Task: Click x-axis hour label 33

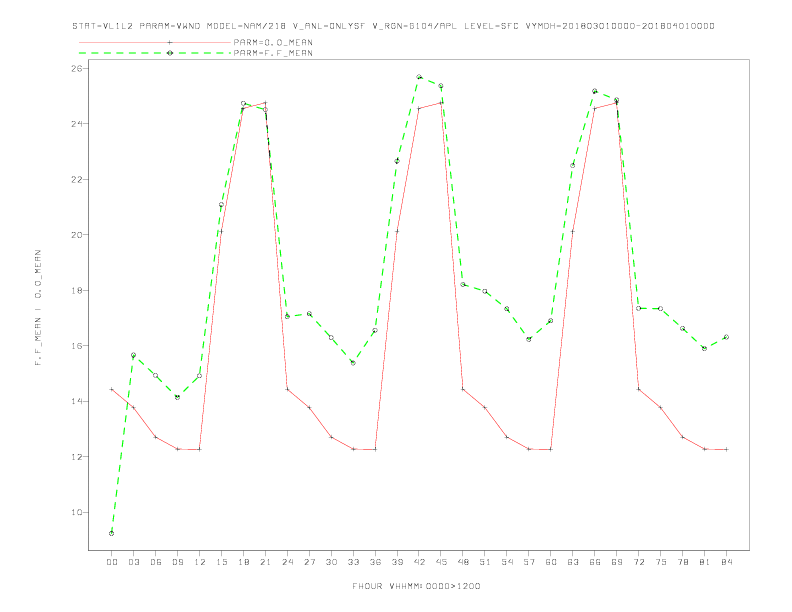Action: (354, 562)
